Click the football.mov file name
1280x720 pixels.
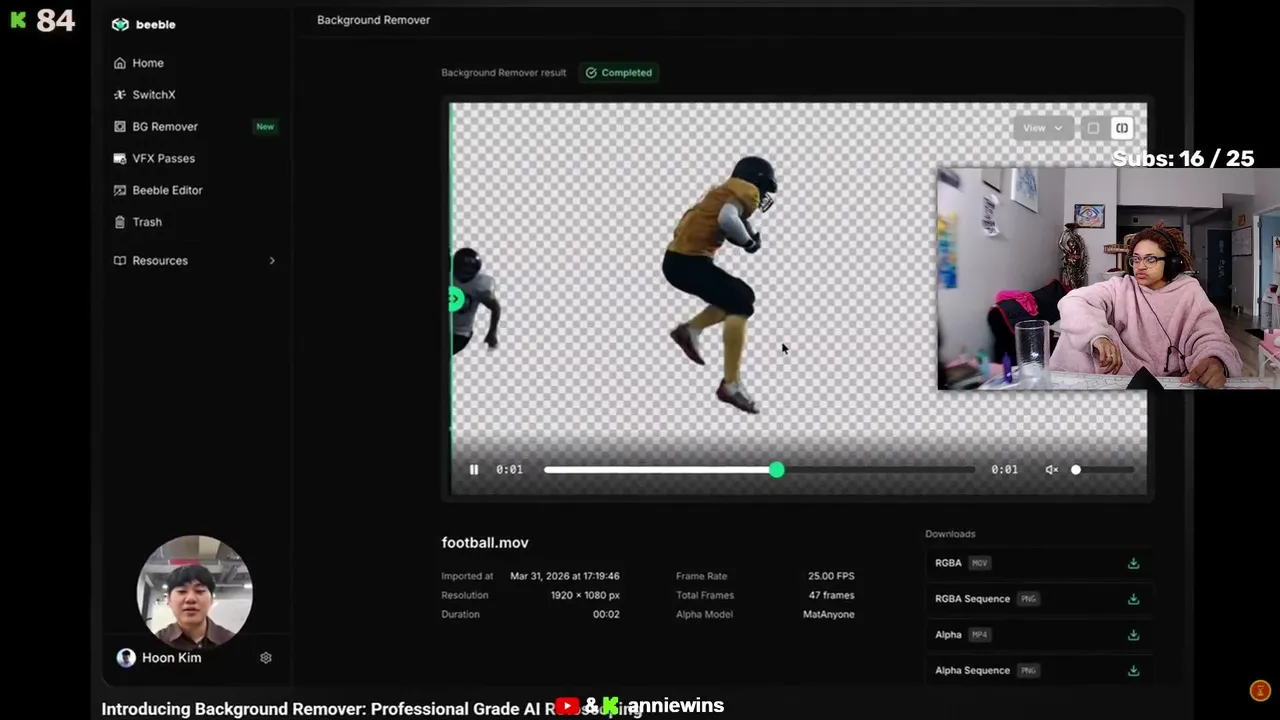tap(485, 543)
